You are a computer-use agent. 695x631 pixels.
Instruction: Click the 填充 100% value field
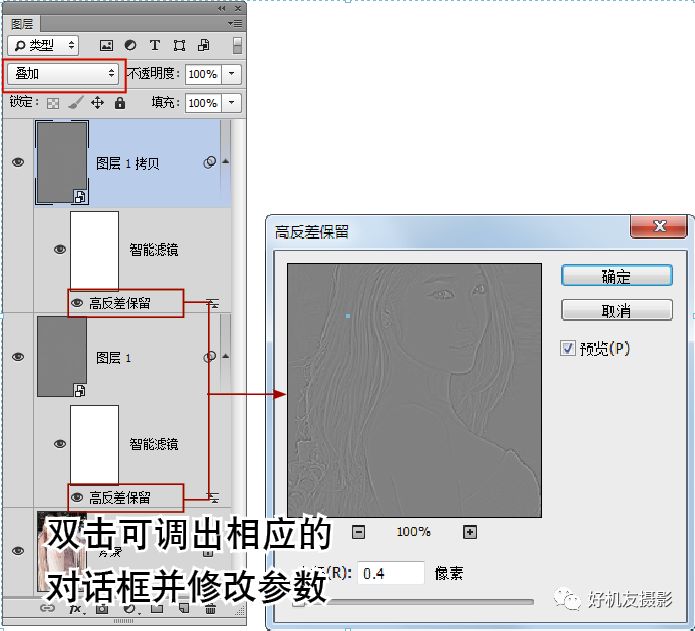pos(203,103)
